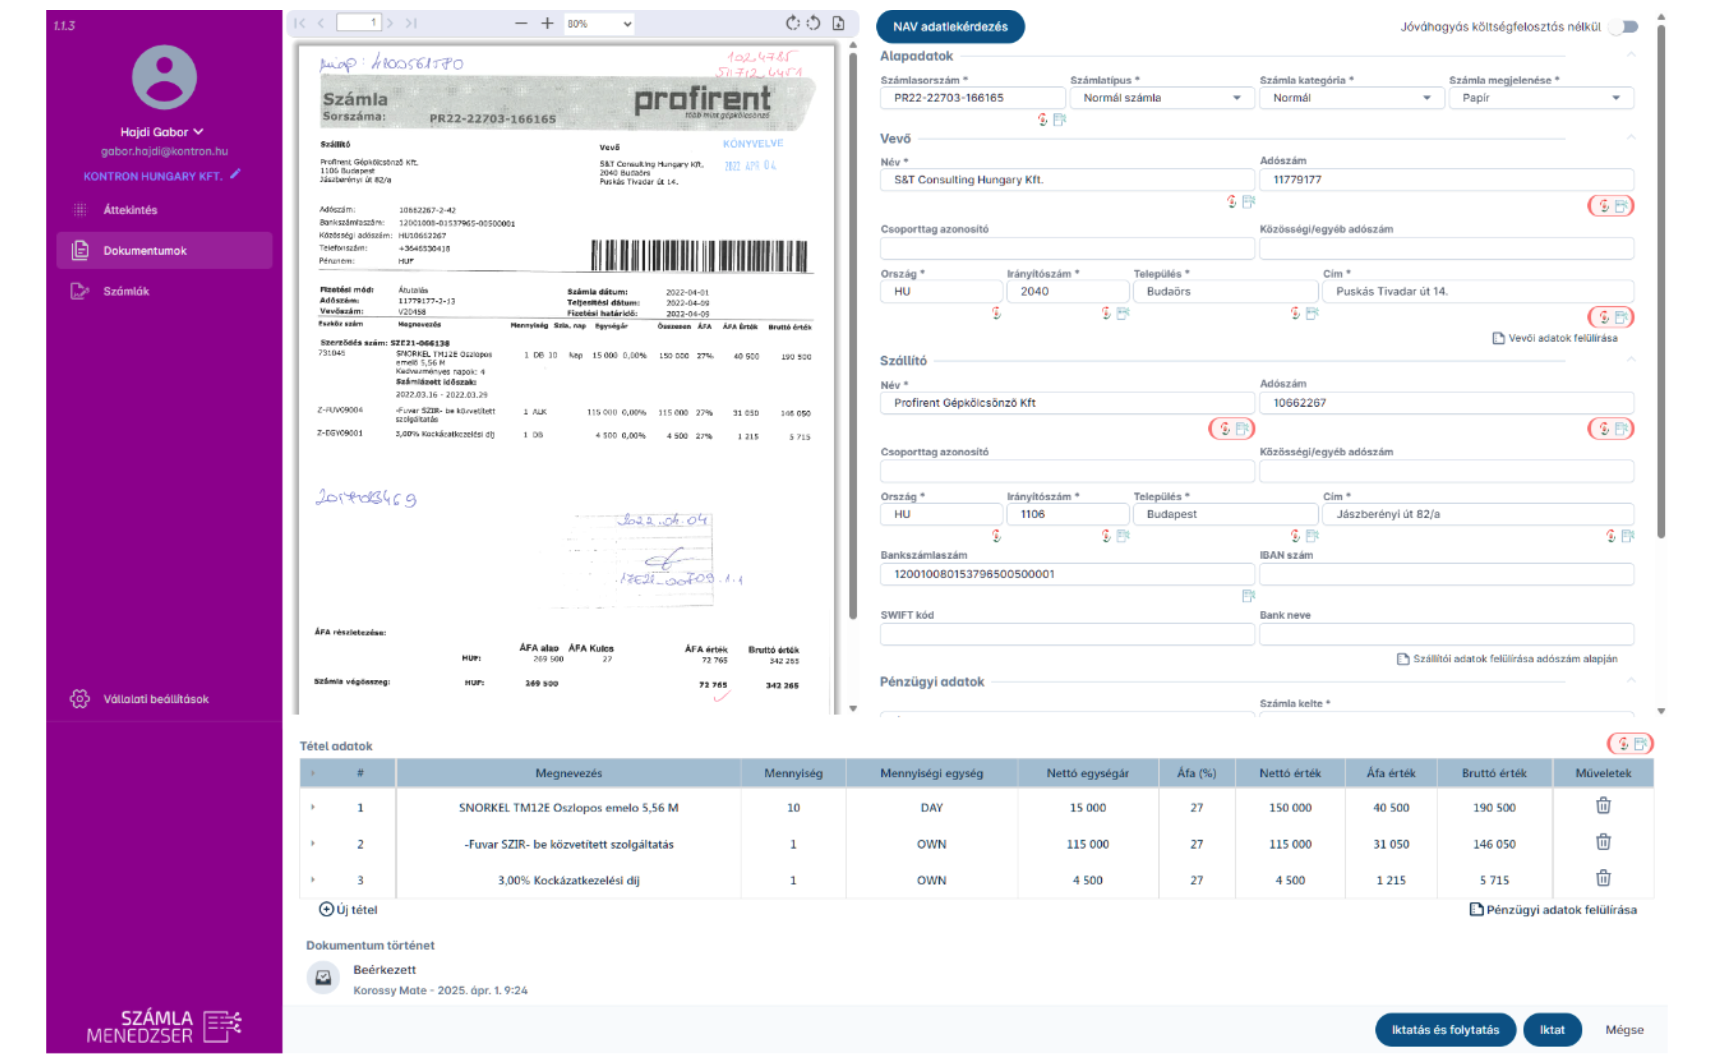Go to next page in PDF viewer
Screen dimensions: 1720x1062
[390, 23]
